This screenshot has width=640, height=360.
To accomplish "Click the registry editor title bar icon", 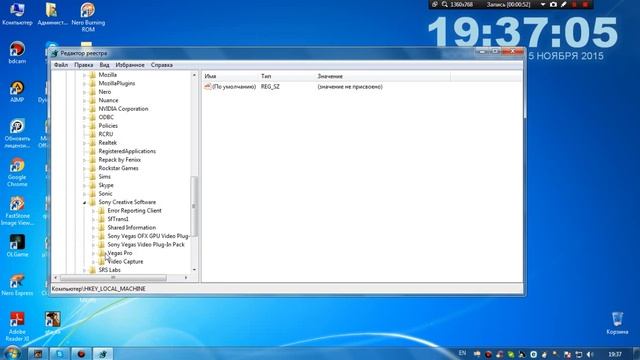I will (x=55, y=53).
